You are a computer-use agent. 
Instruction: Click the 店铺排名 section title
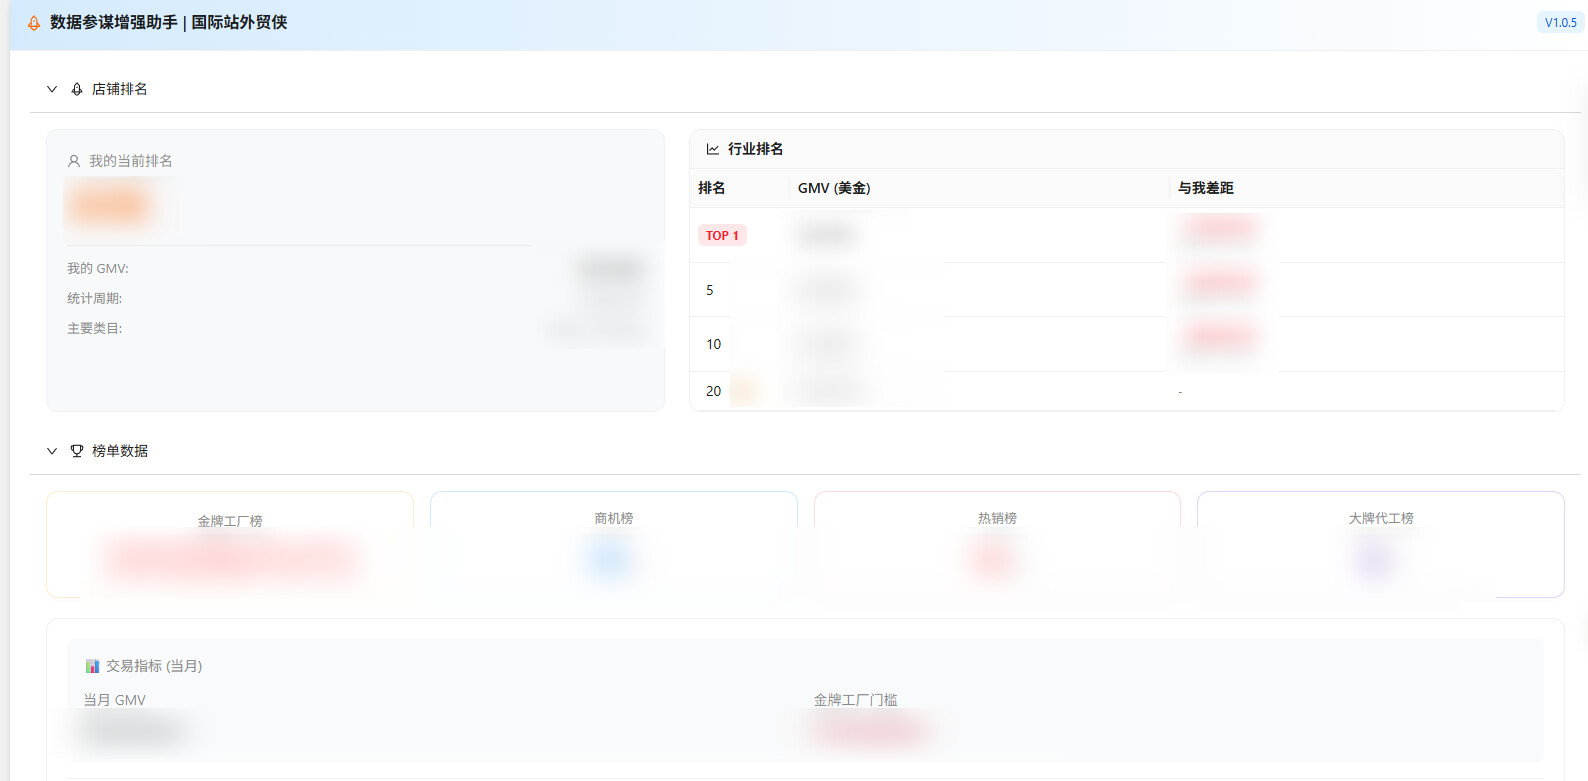[x=120, y=89]
